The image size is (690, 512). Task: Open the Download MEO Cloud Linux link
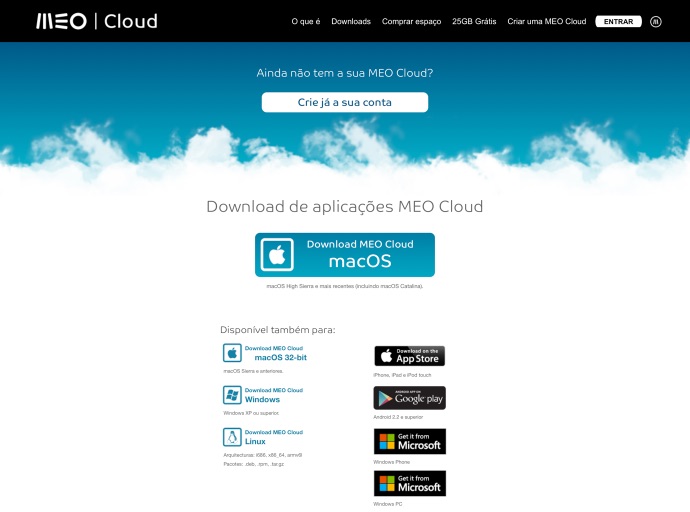274,437
